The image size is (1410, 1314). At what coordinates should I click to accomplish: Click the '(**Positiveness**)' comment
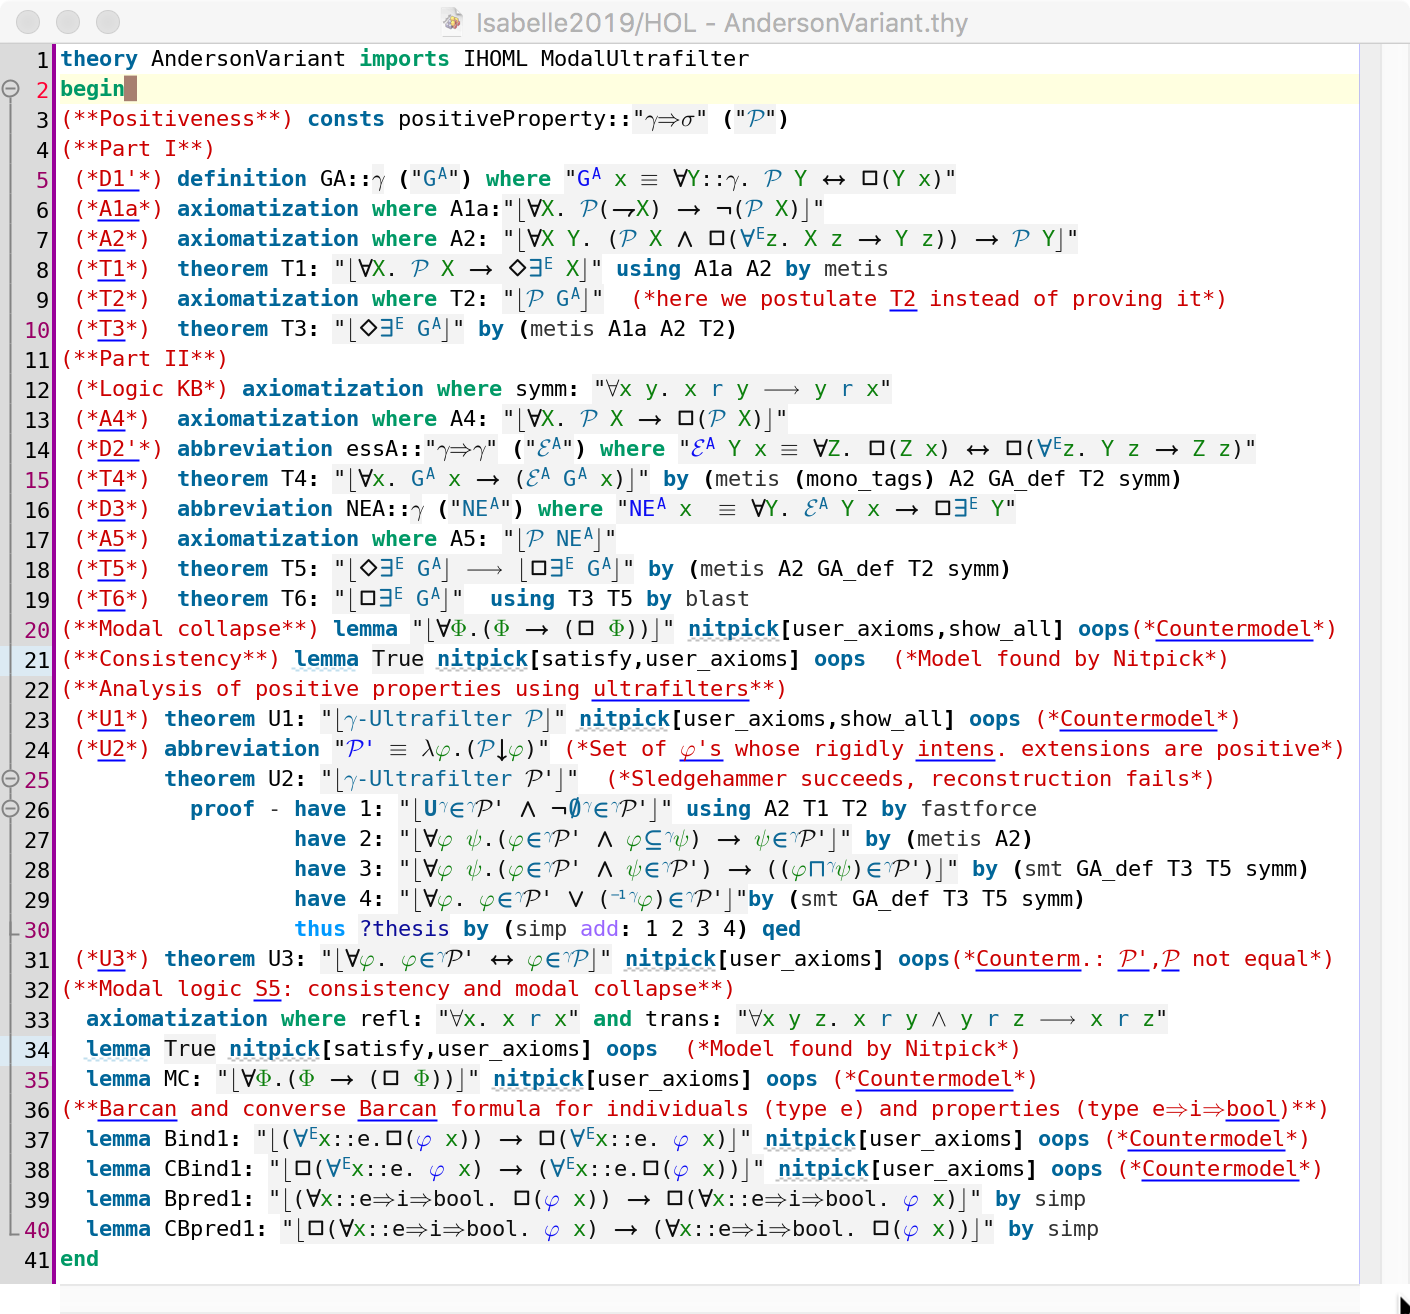tap(177, 119)
